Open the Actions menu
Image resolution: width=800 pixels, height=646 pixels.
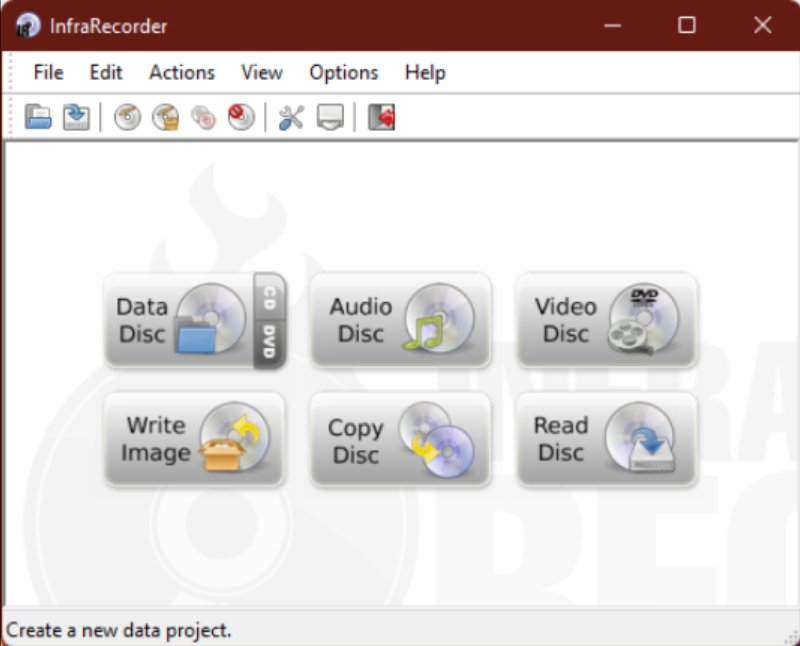(x=182, y=72)
